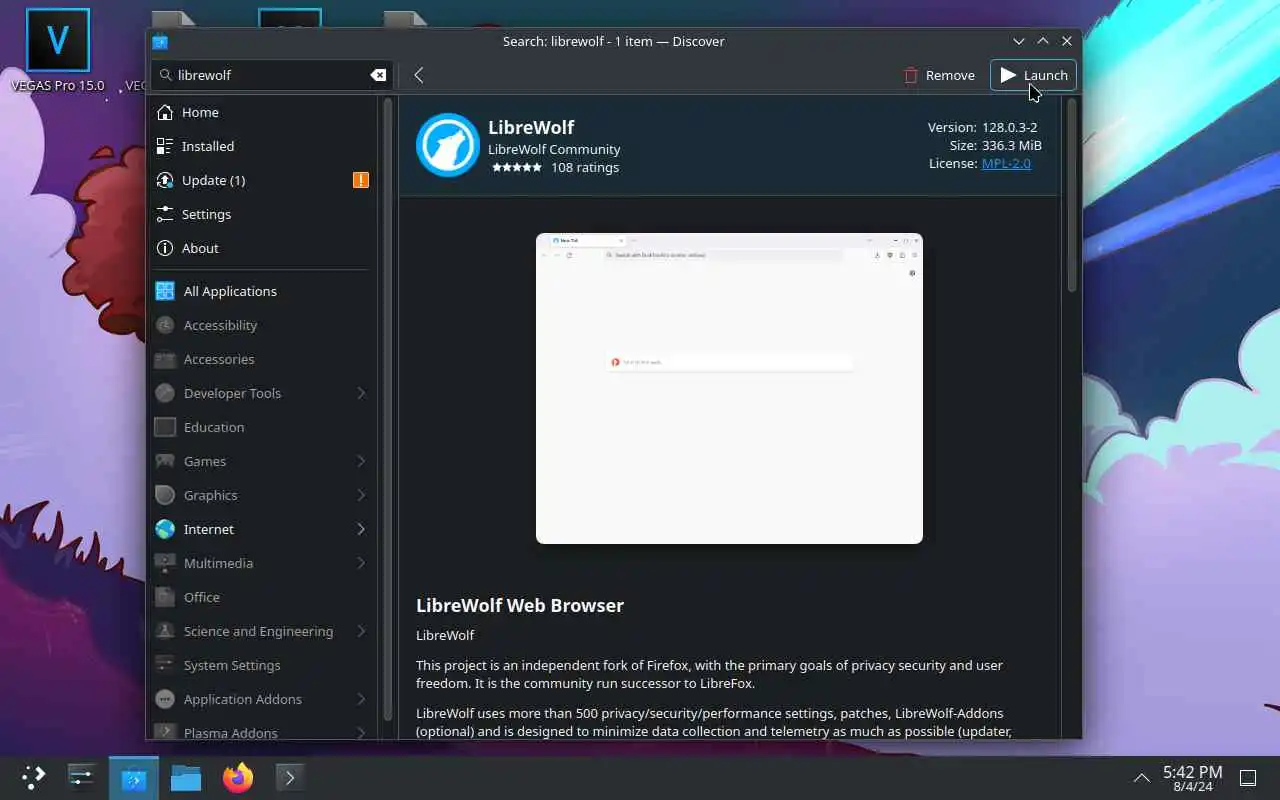Click the Discover taskbar icon

tap(134, 777)
